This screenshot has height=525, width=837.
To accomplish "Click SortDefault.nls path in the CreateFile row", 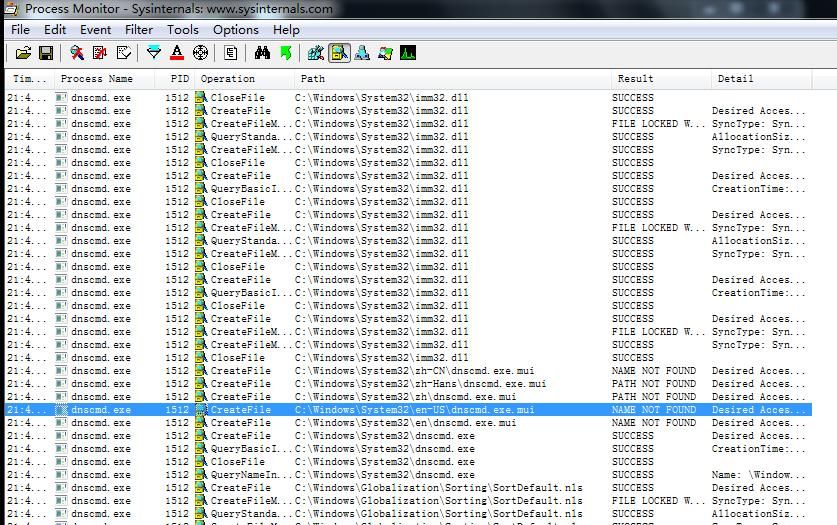I will 438,488.
